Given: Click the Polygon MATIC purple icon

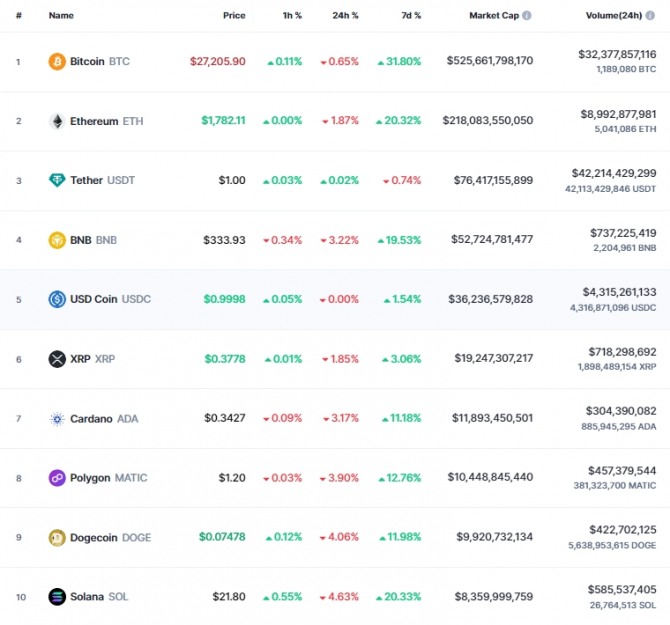Looking at the screenshot, I should click(x=57, y=478).
